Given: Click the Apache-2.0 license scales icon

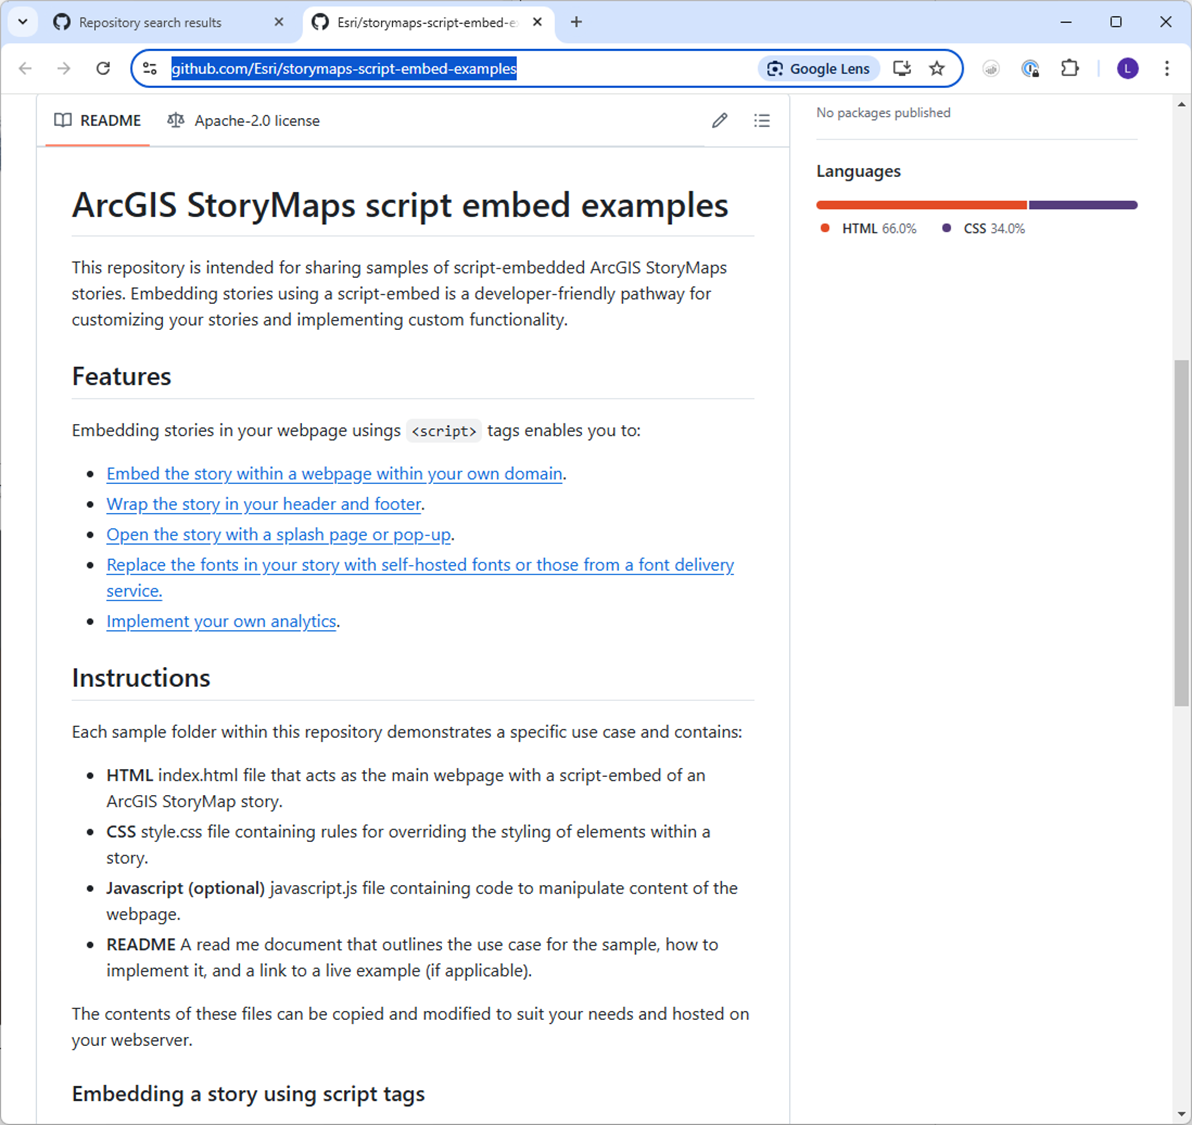Looking at the screenshot, I should [x=175, y=120].
